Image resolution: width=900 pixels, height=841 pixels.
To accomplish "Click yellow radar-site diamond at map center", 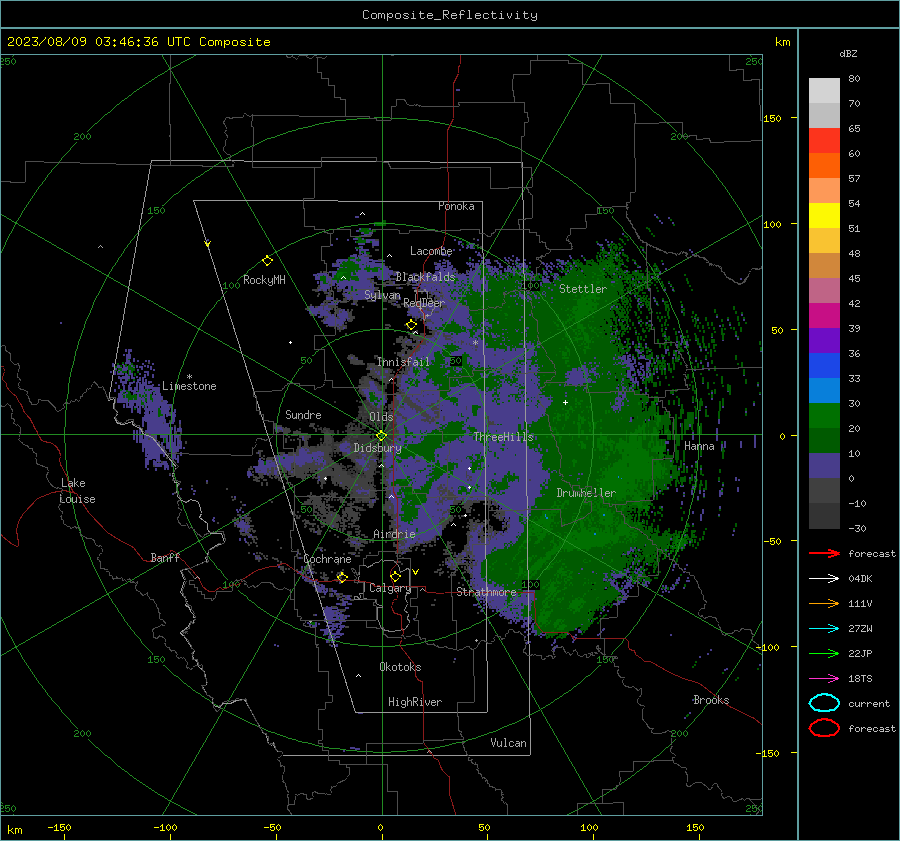I will [382, 436].
